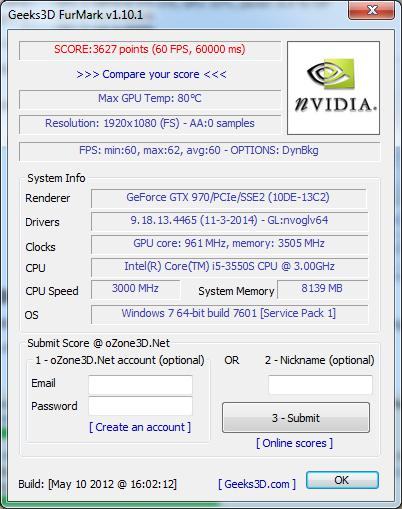Focus the Nickname input field

point(320,384)
